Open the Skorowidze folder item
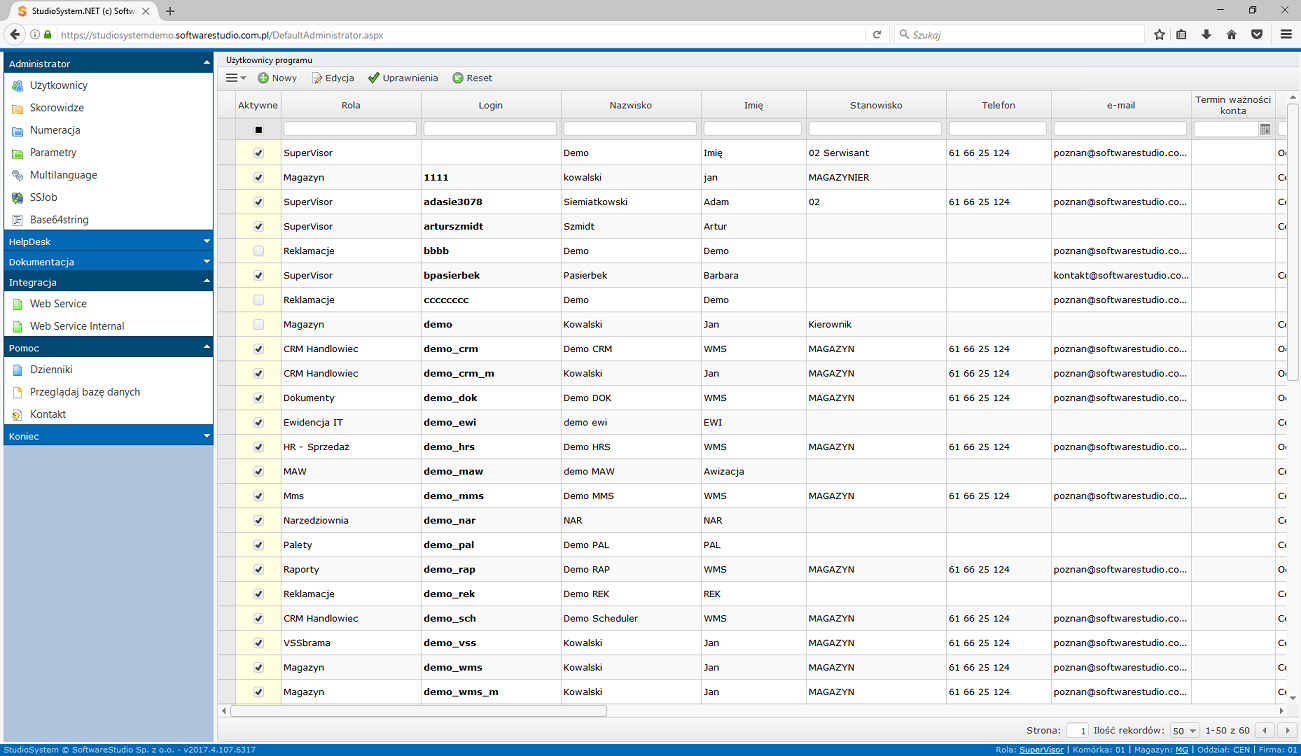The image size is (1301, 756). [56, 108]
